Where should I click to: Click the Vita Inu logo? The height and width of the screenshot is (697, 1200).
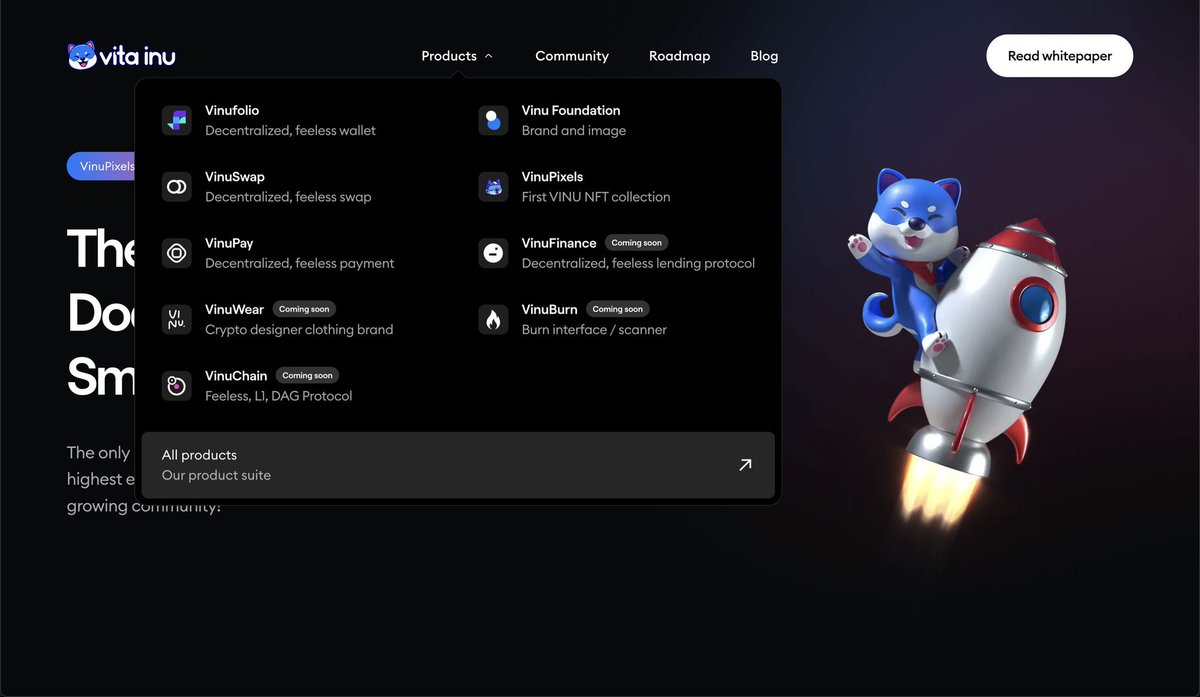pyautogui.click(x=122, y=56)
